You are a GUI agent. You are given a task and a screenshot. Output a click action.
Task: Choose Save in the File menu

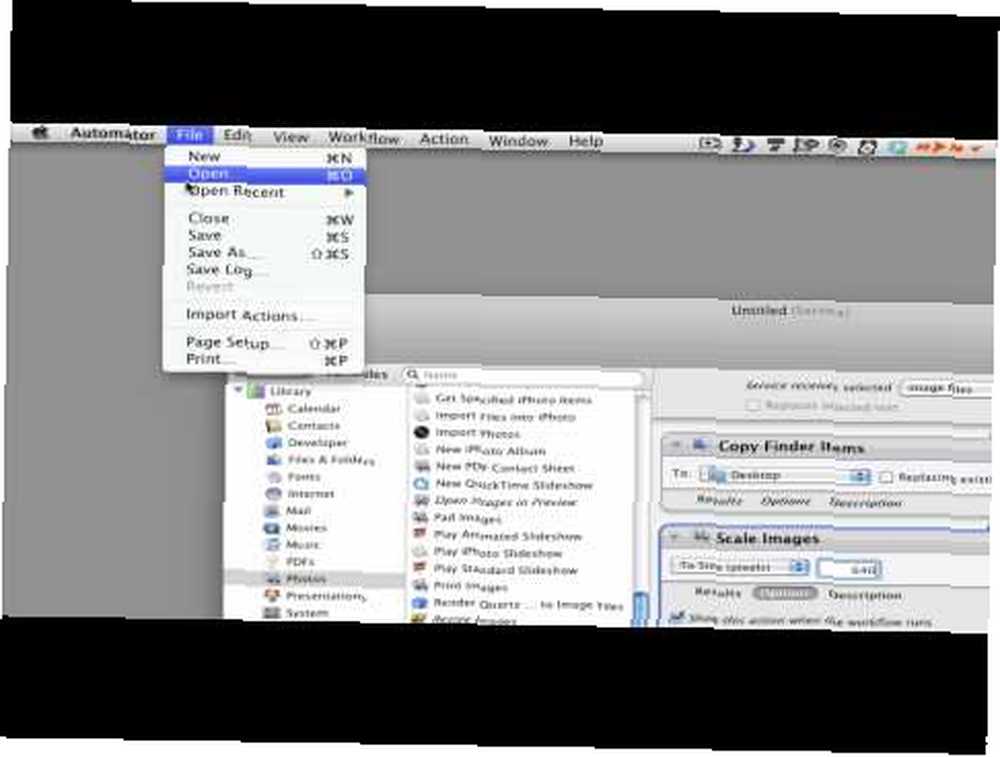pyautogui.click(x=265, y=236)
